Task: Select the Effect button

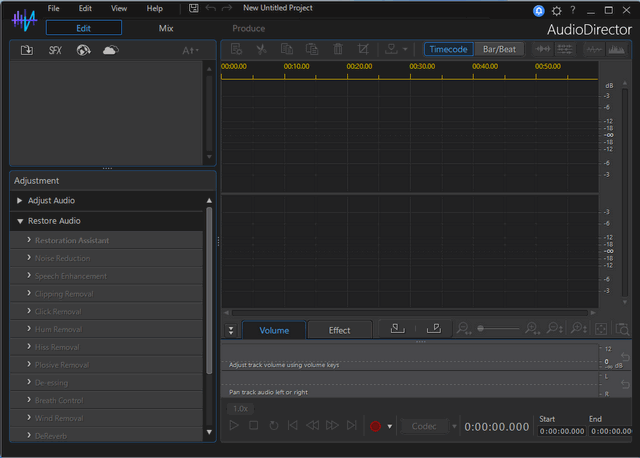Action: coord(340,330)
